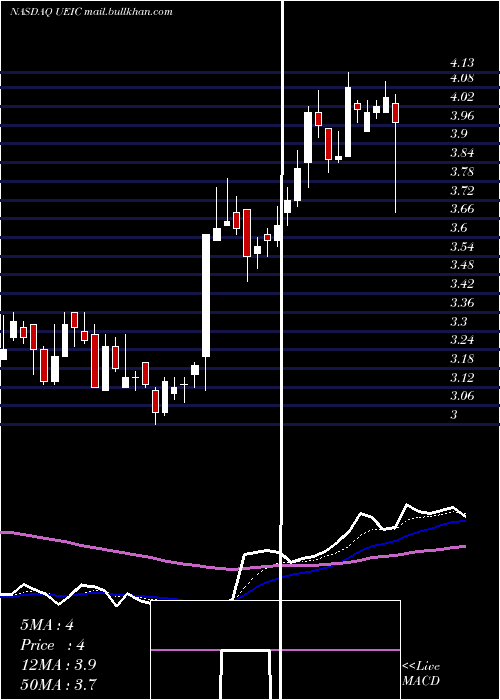Click the highest white candlestick near 4.08
This screenshot has width=500, height=700.
[x=348, y=122]
